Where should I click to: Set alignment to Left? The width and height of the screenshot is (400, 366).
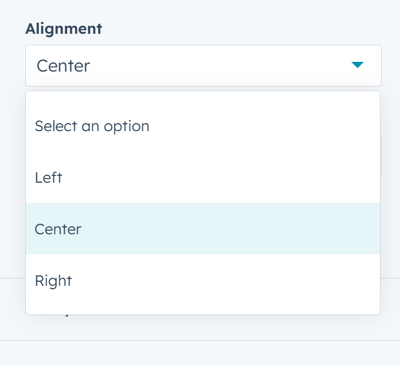point(203,177)
